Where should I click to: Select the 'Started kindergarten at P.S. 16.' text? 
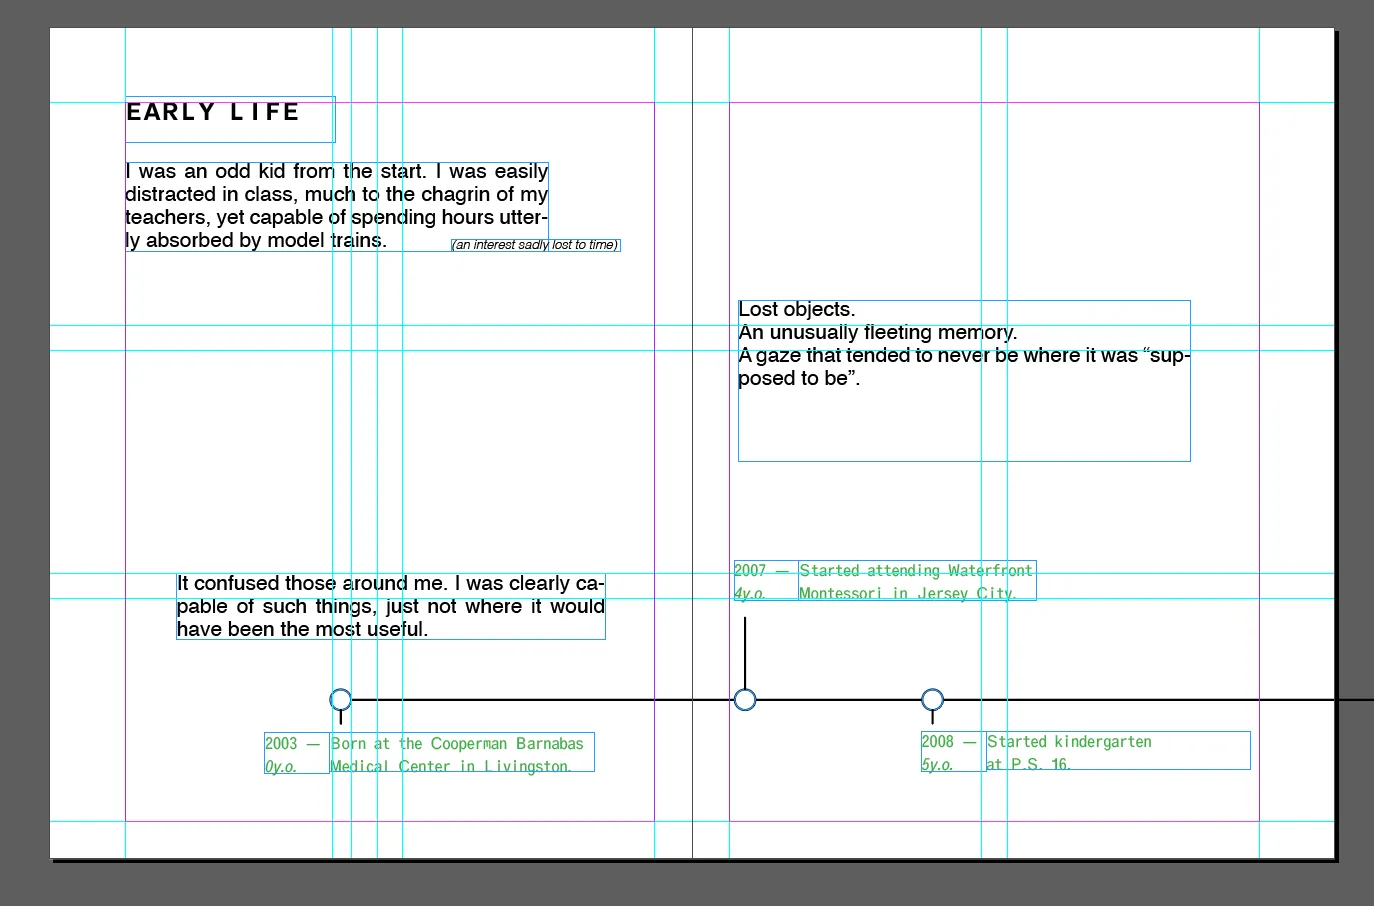1118,751
